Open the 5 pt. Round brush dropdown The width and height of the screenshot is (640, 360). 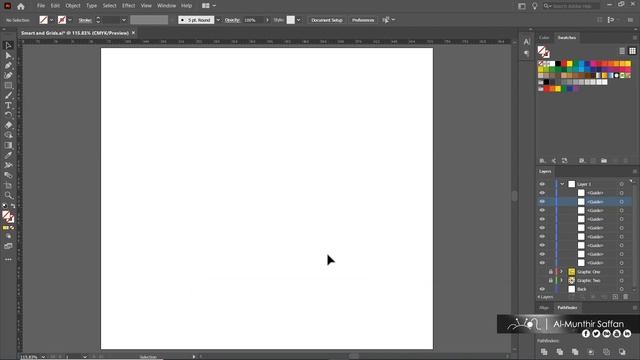click(x=218, y=20)
